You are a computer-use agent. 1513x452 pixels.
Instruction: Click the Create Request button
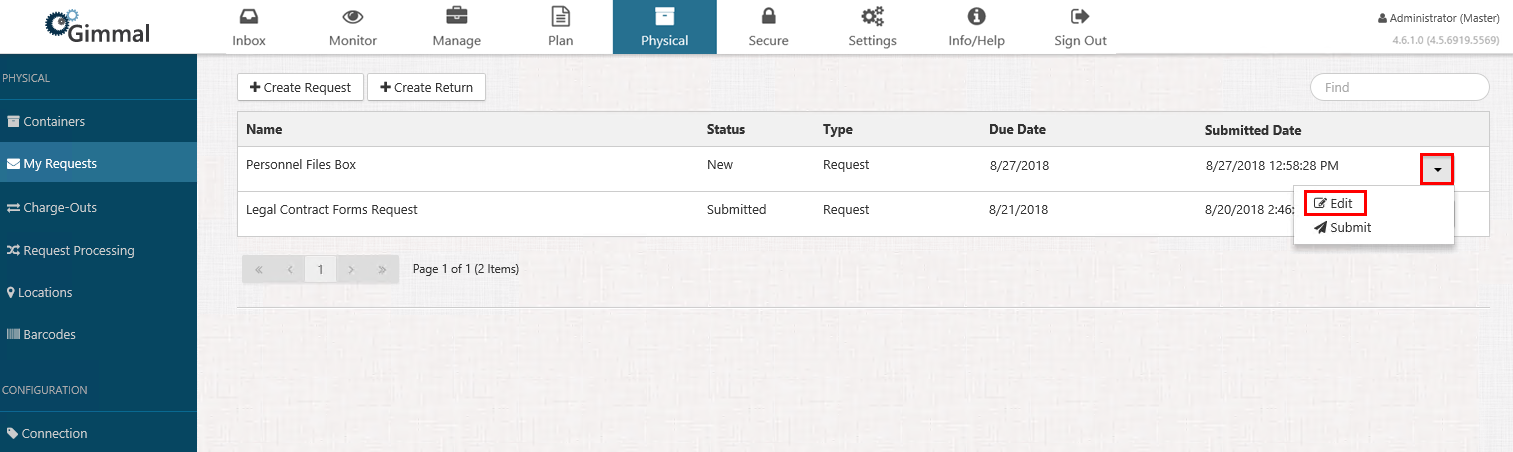click(x=300, y=87)
